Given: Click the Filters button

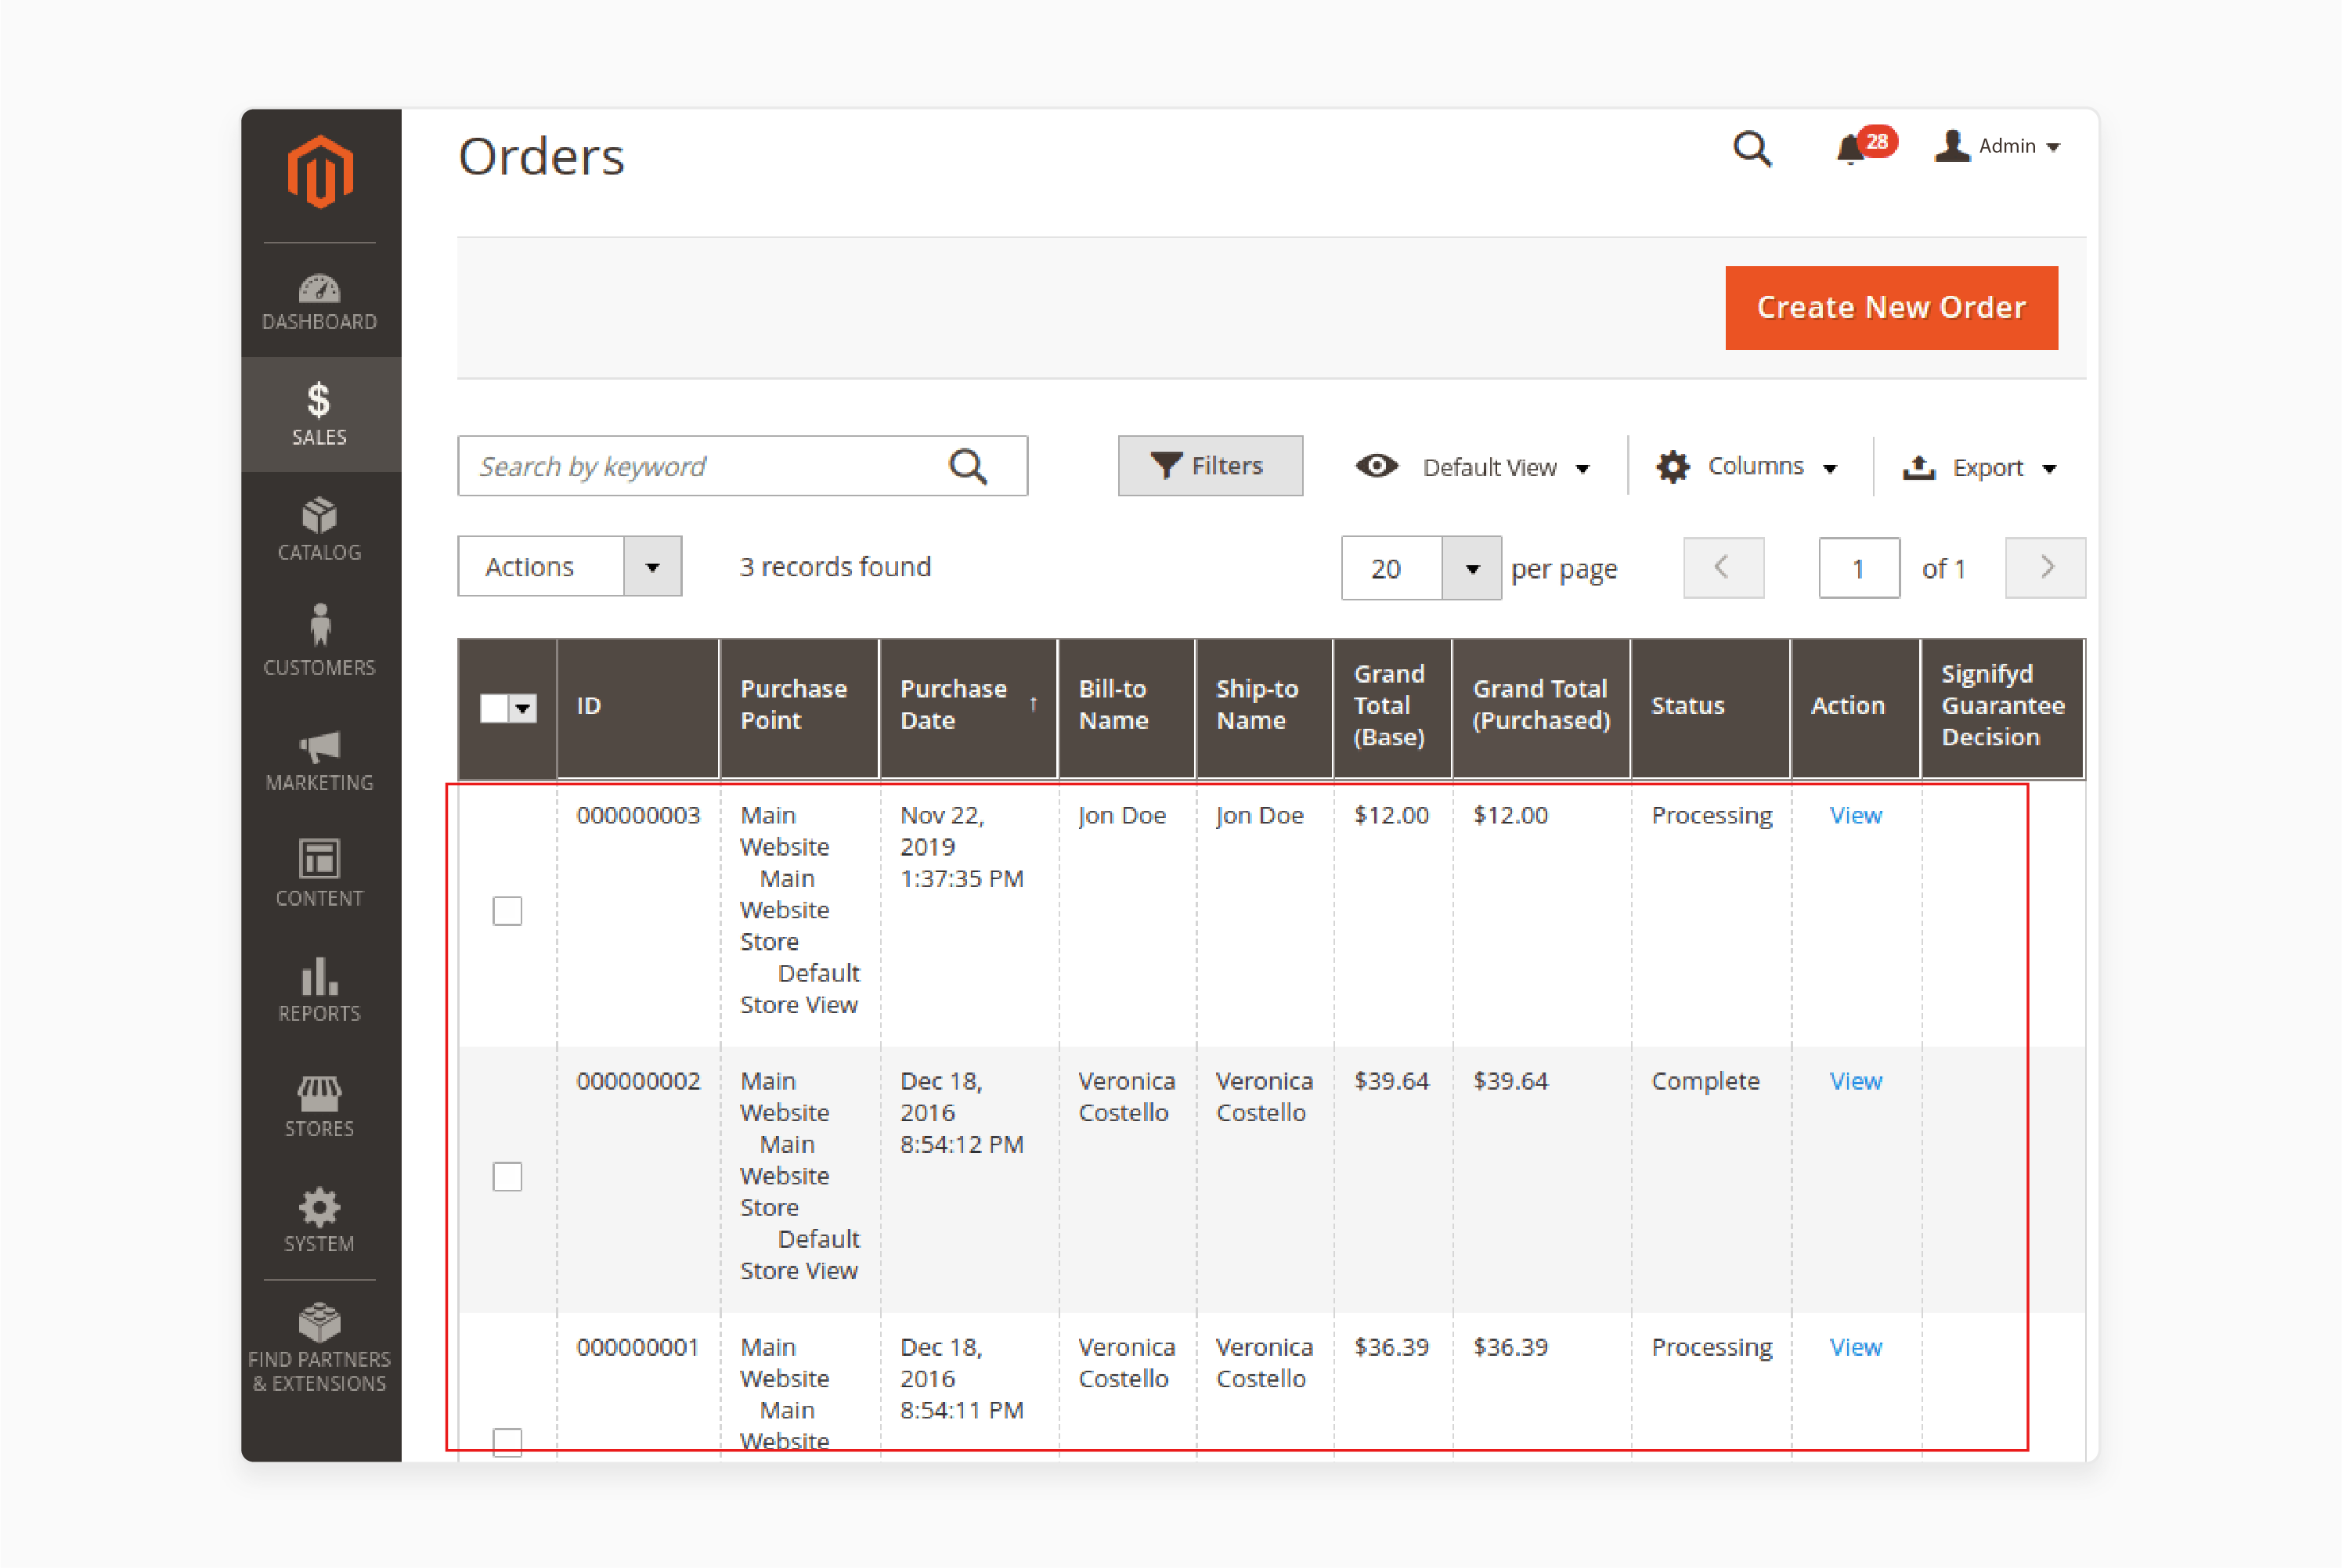Looking at the screenshot, I should 1211,466.
